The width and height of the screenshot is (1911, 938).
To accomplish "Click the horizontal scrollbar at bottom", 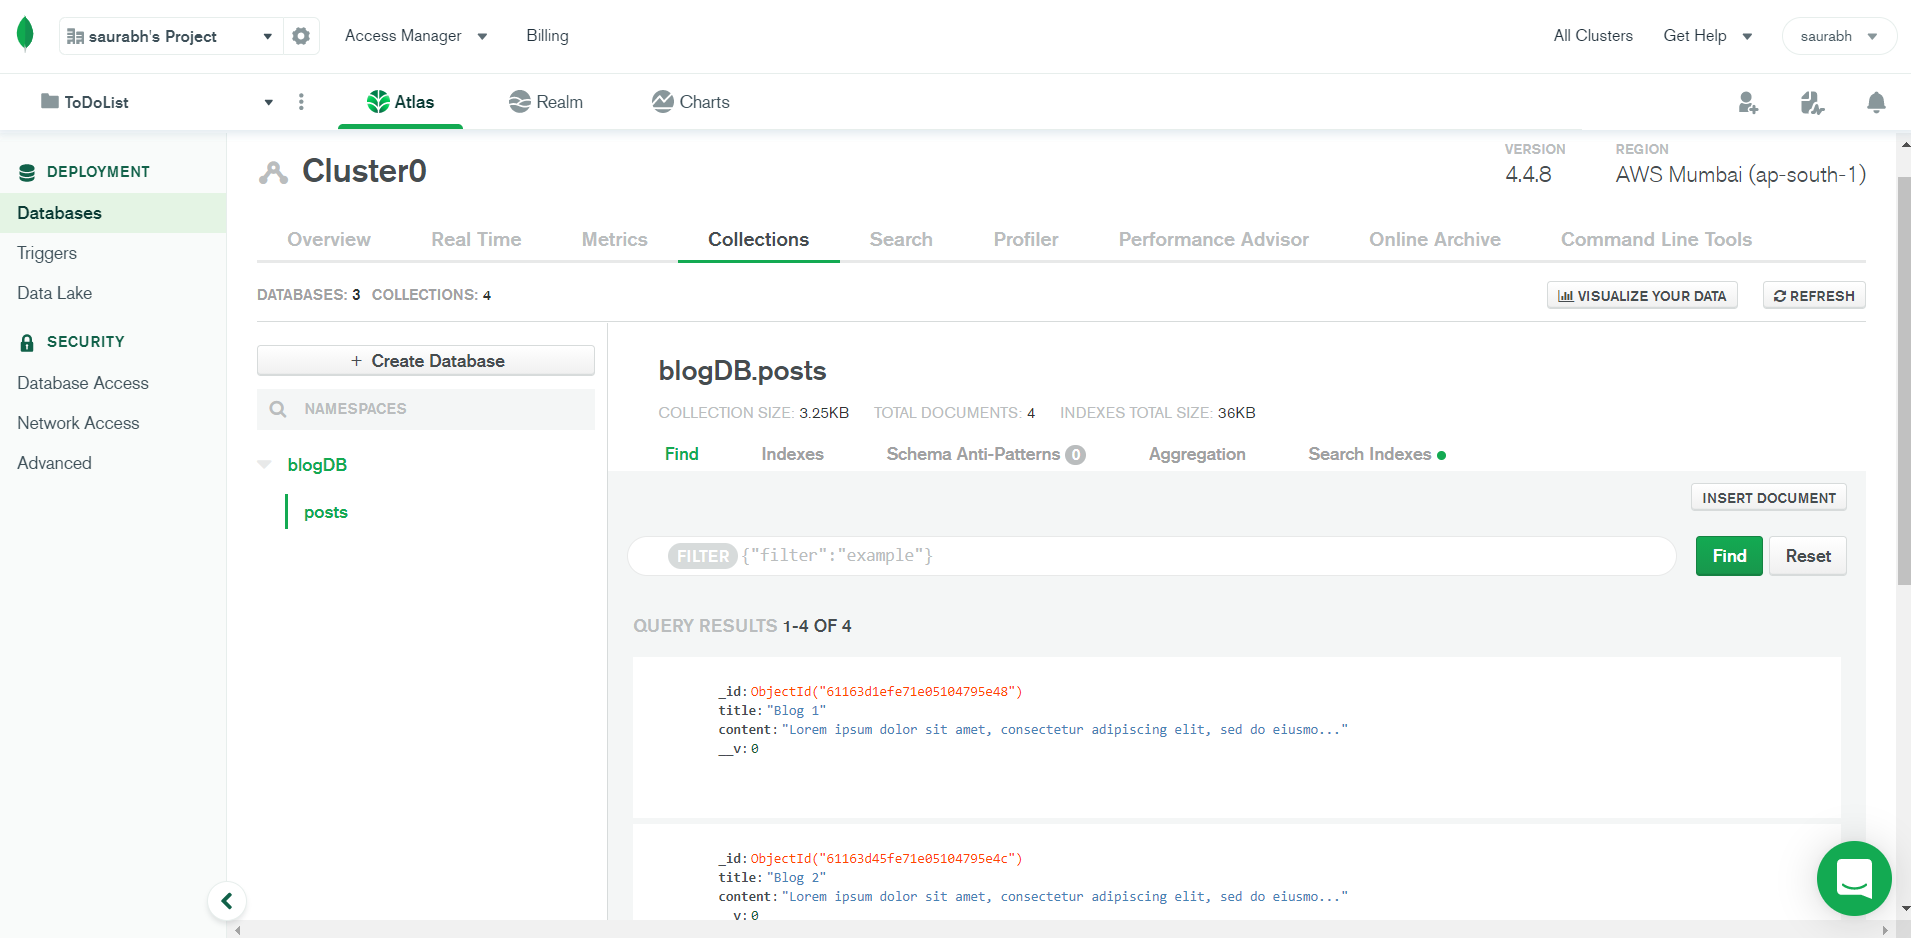I will [x=1062, y=930].
